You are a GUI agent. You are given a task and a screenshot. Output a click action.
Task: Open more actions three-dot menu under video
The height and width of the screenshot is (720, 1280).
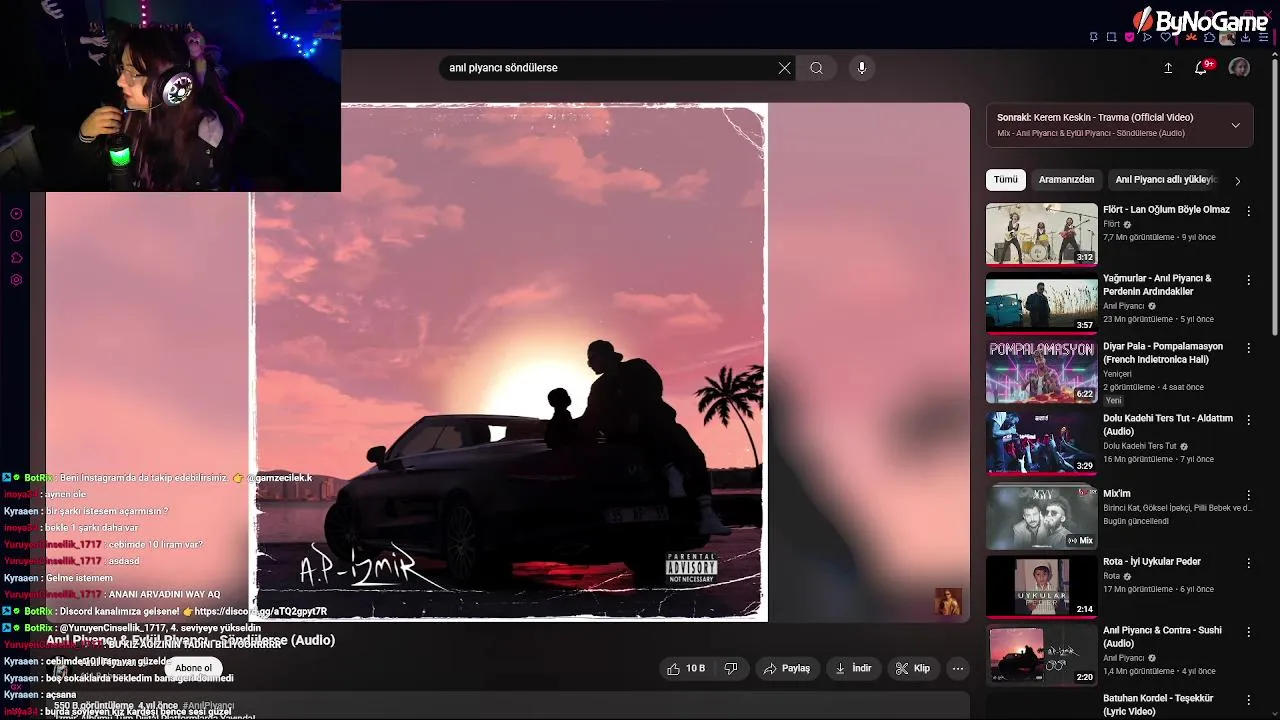click(x=958, y=668)
